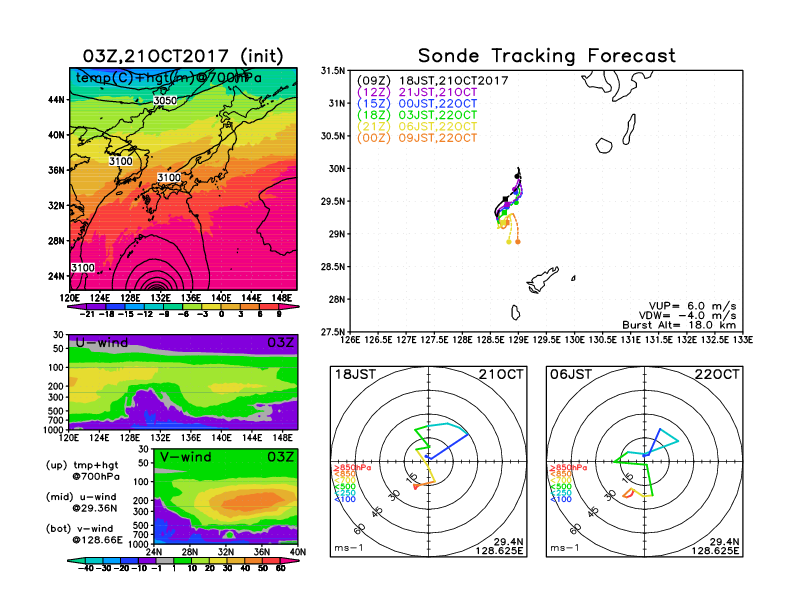Click '03Z' in the V-wind panel
The image size is (792, 612).
click(280, 457)
